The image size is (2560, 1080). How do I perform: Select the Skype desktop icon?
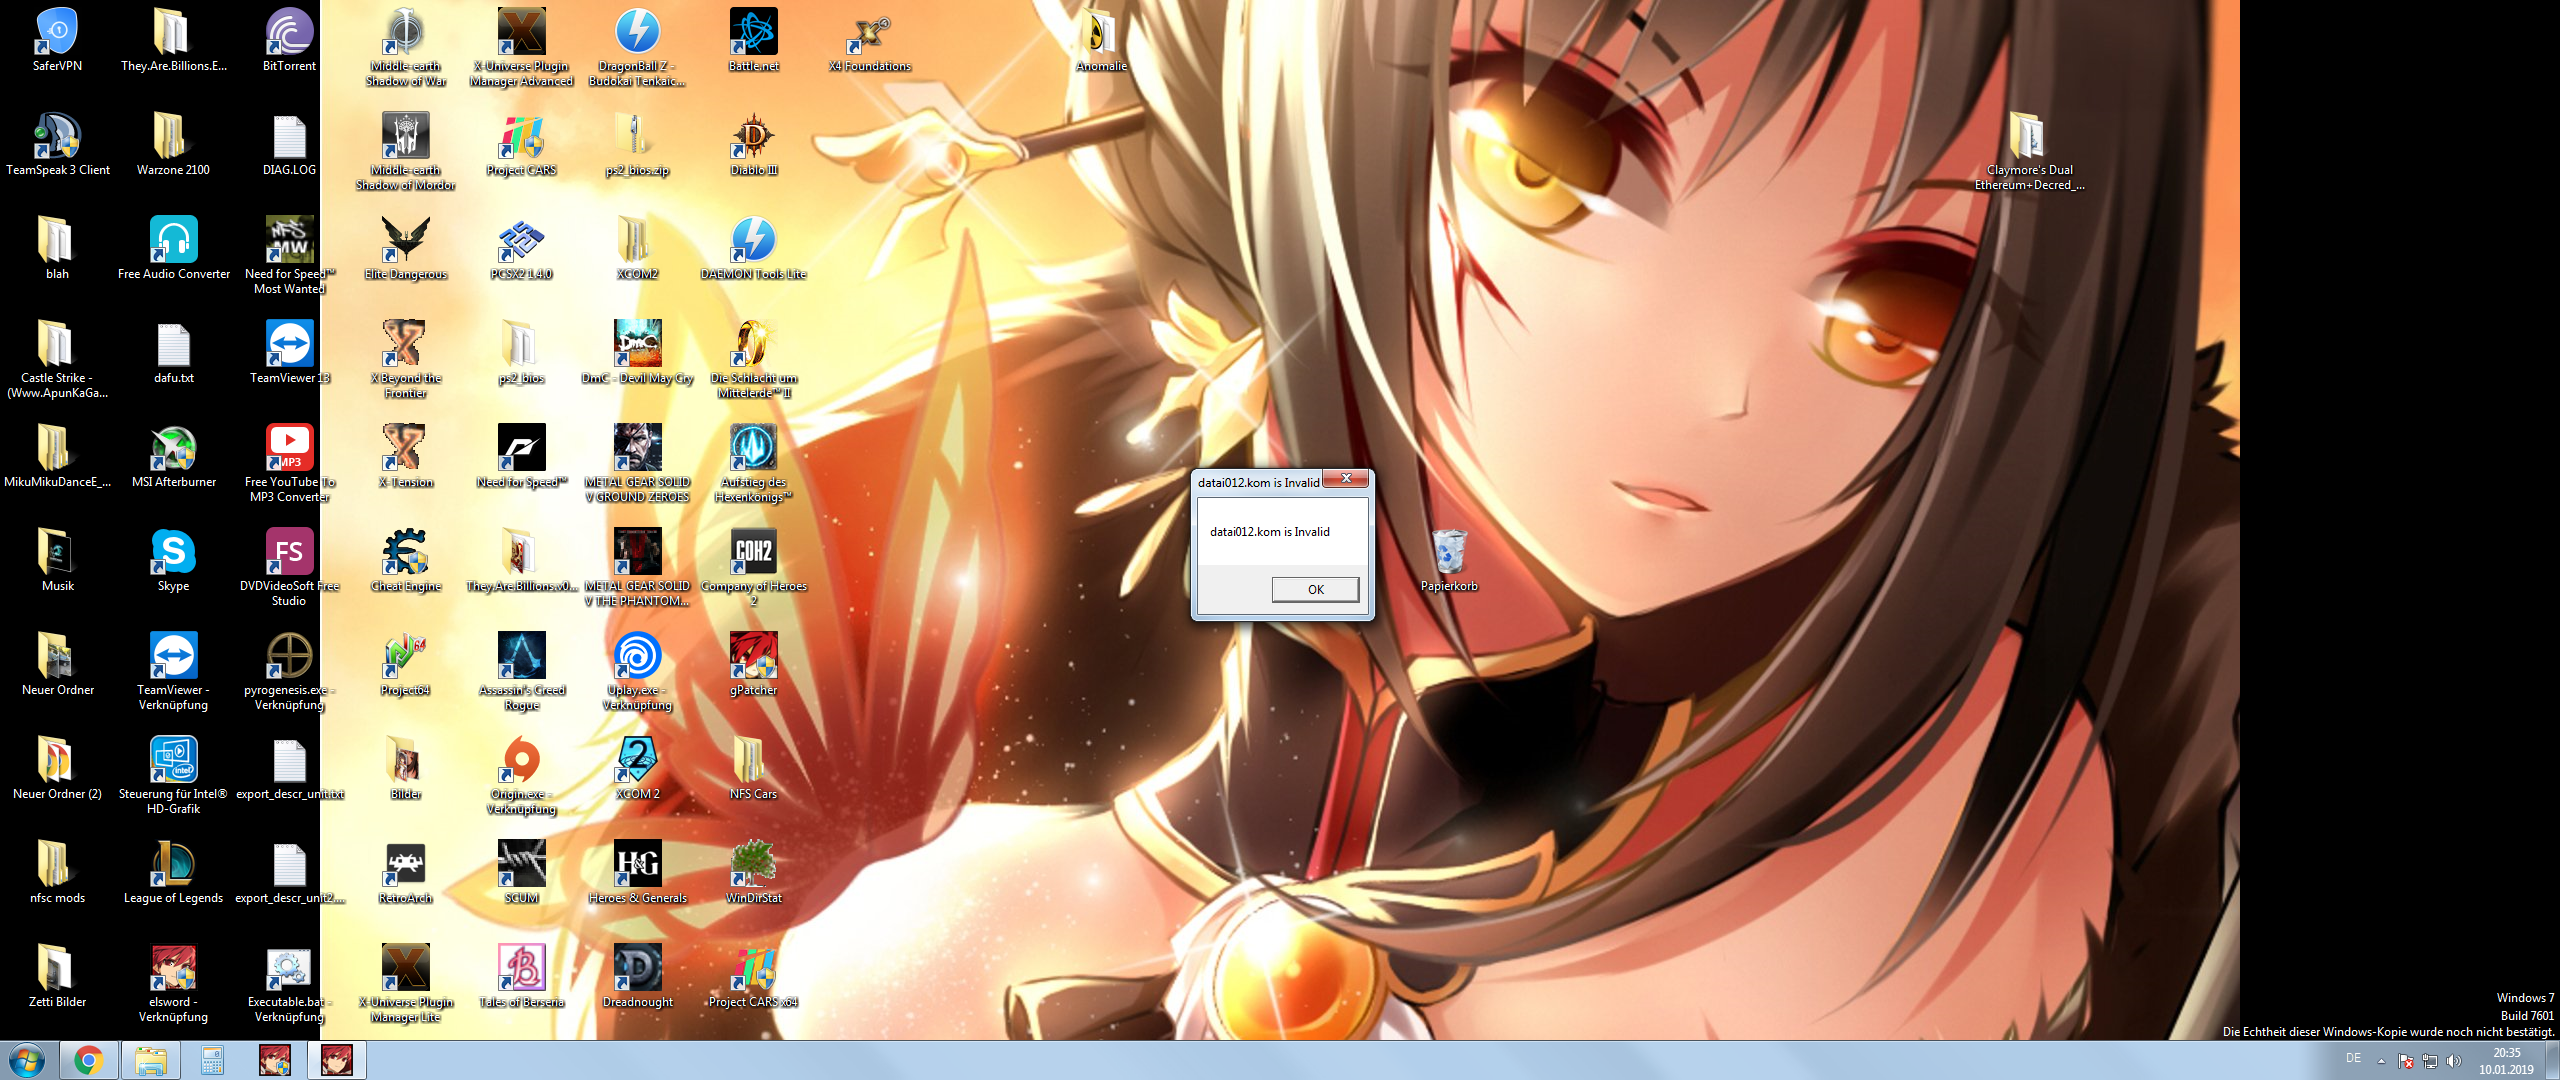pos(173,560)
